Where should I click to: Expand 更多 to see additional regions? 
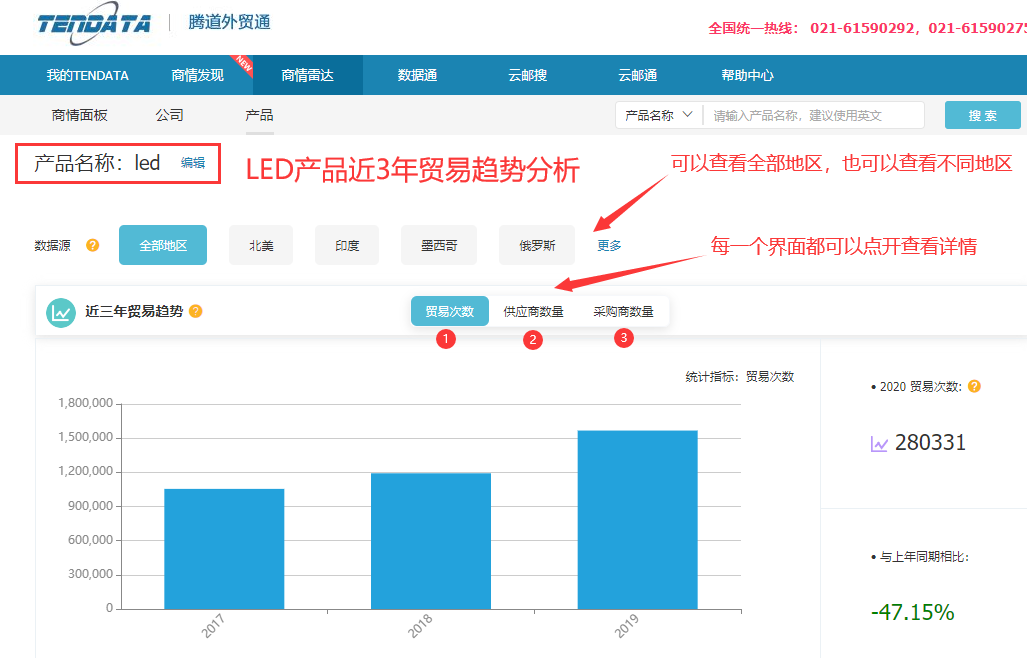coord(607,243)
